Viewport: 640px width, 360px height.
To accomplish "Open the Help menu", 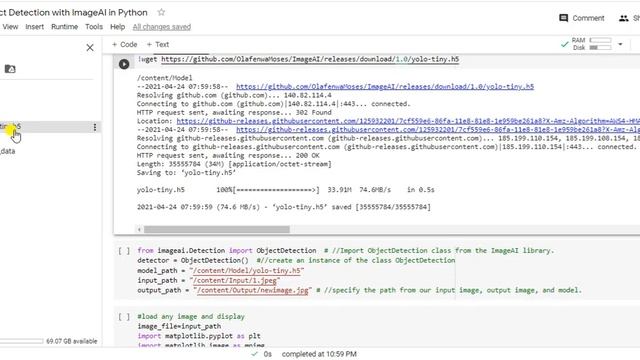I will pos(118,27).
